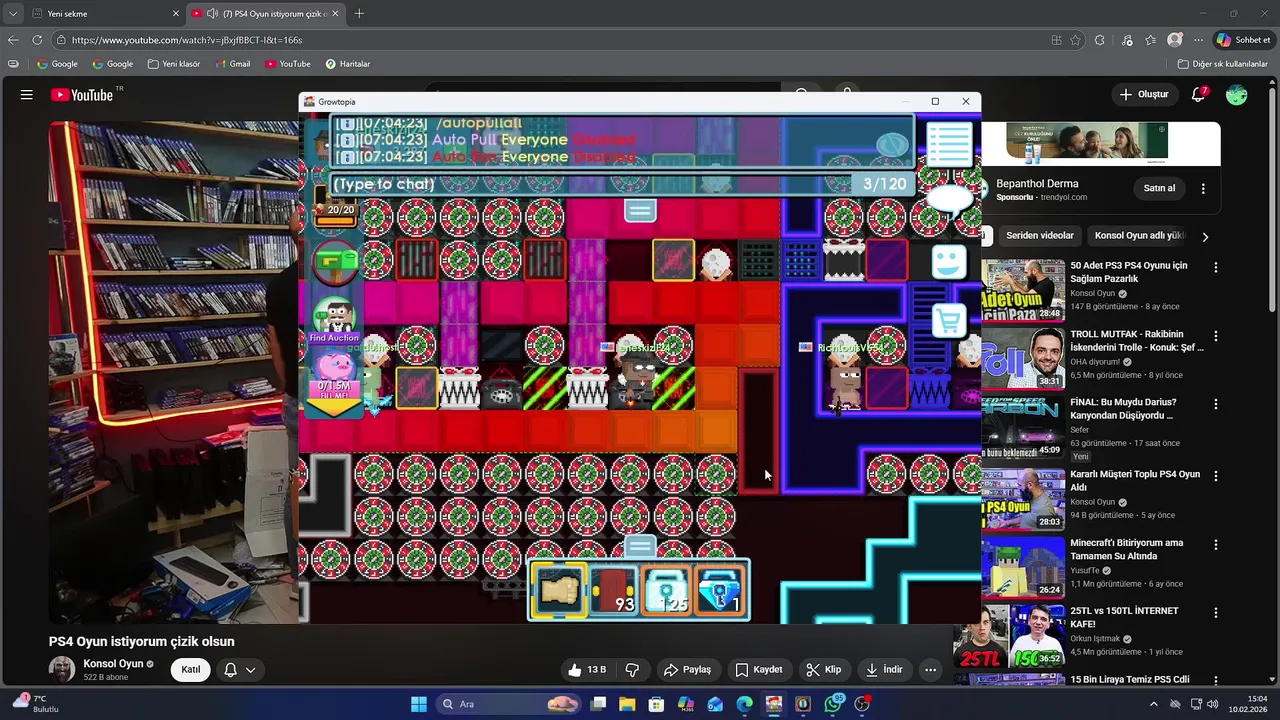
Task: Select the red door item showing 93
Action: click(x=613, y=591)
